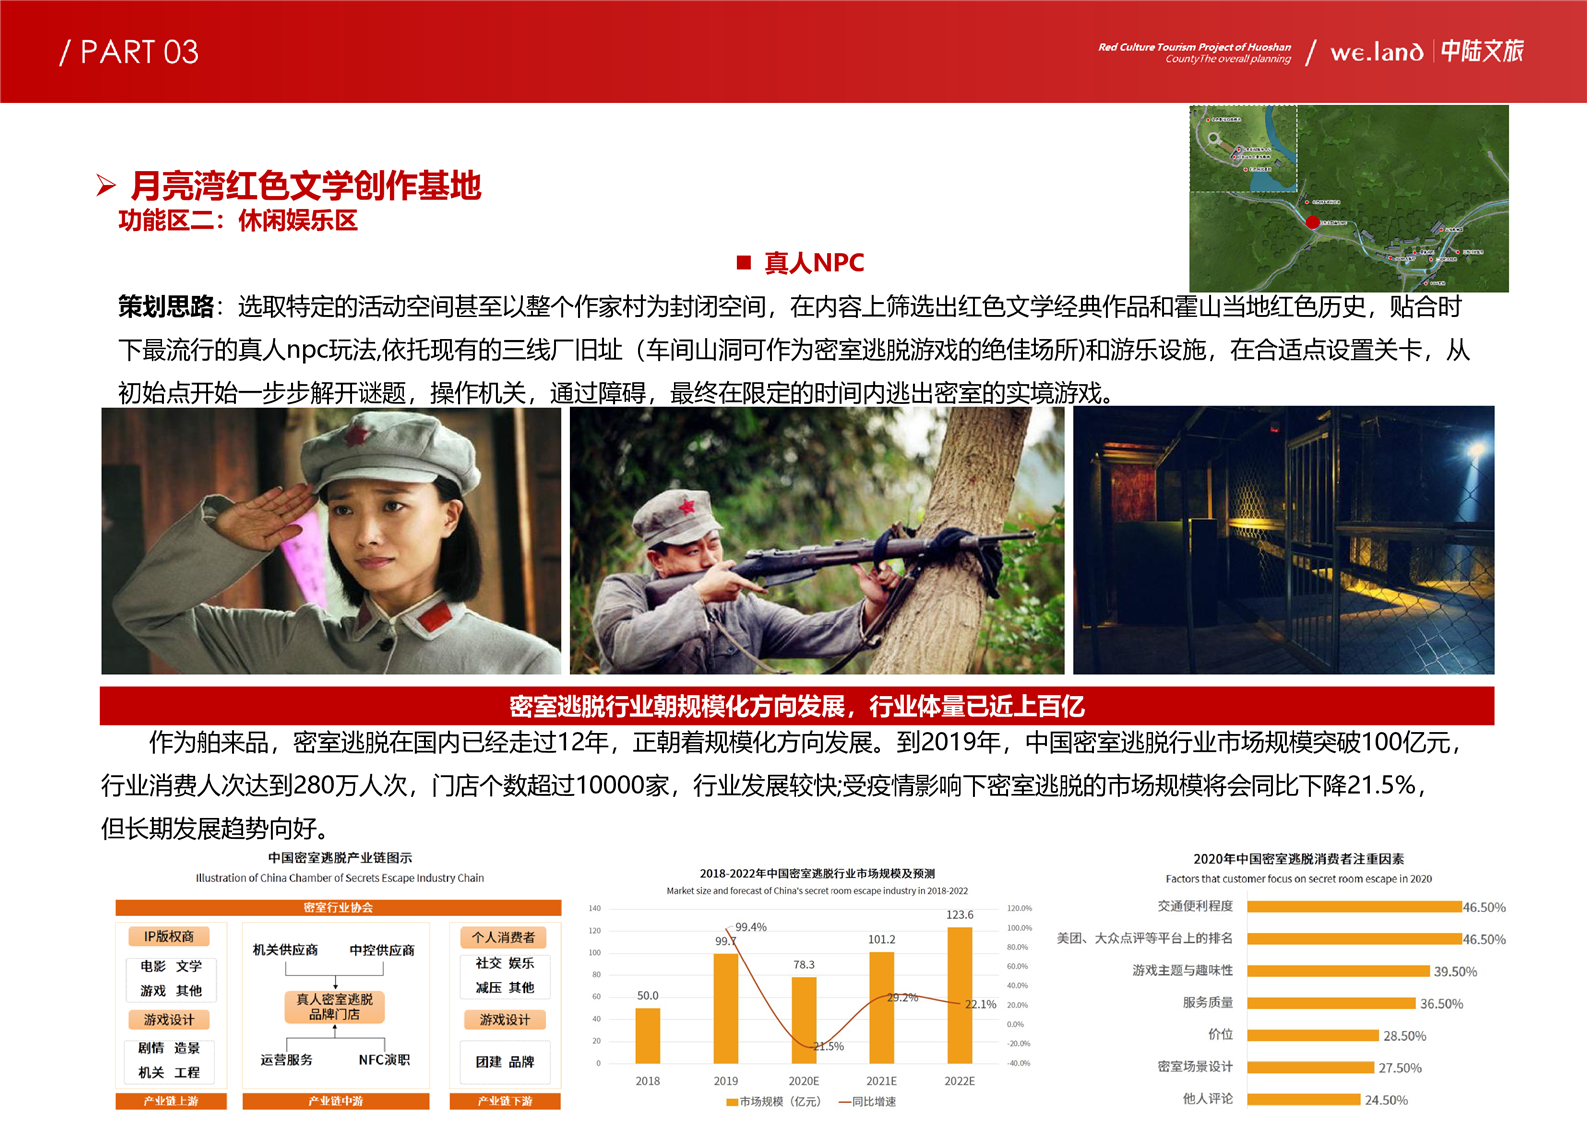Click the 交通便利程度 bar

click(x=1354, y=907)
